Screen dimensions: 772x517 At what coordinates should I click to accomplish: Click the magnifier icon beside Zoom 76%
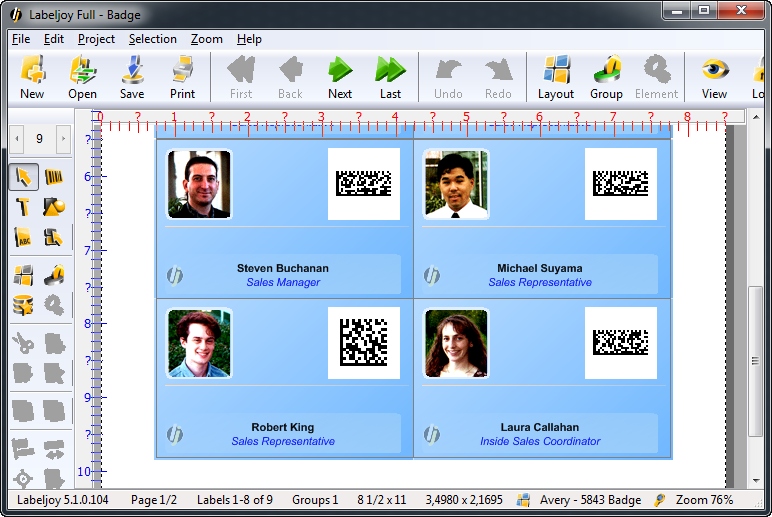(x=659, y=500)
